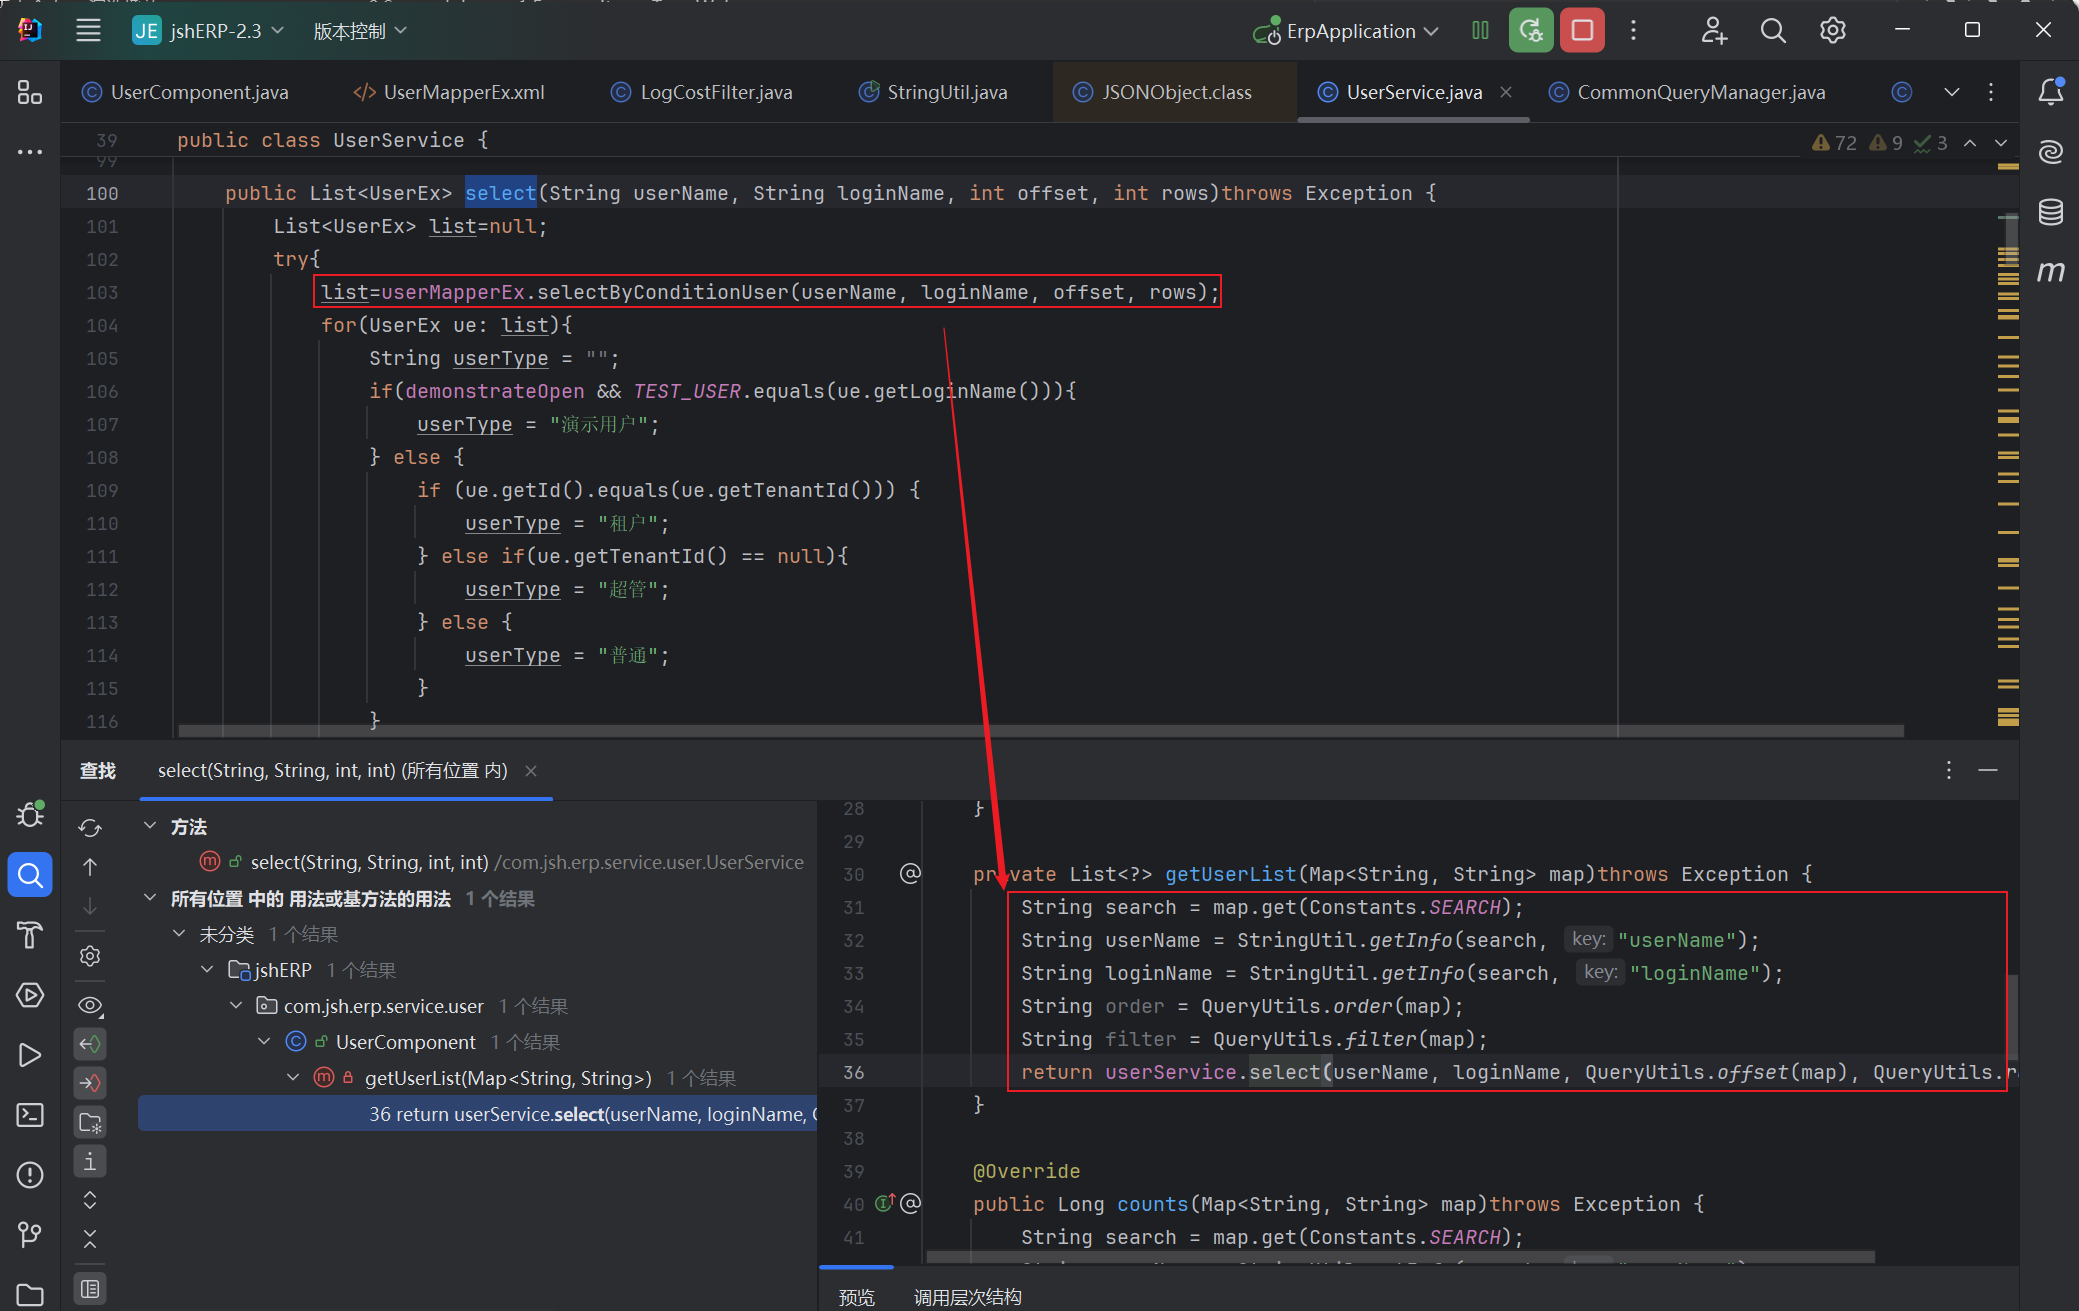This screenshot has width=2079, height=1311.
Task: Open the Terminal tool window
Action: click(x=30, y=1115)
